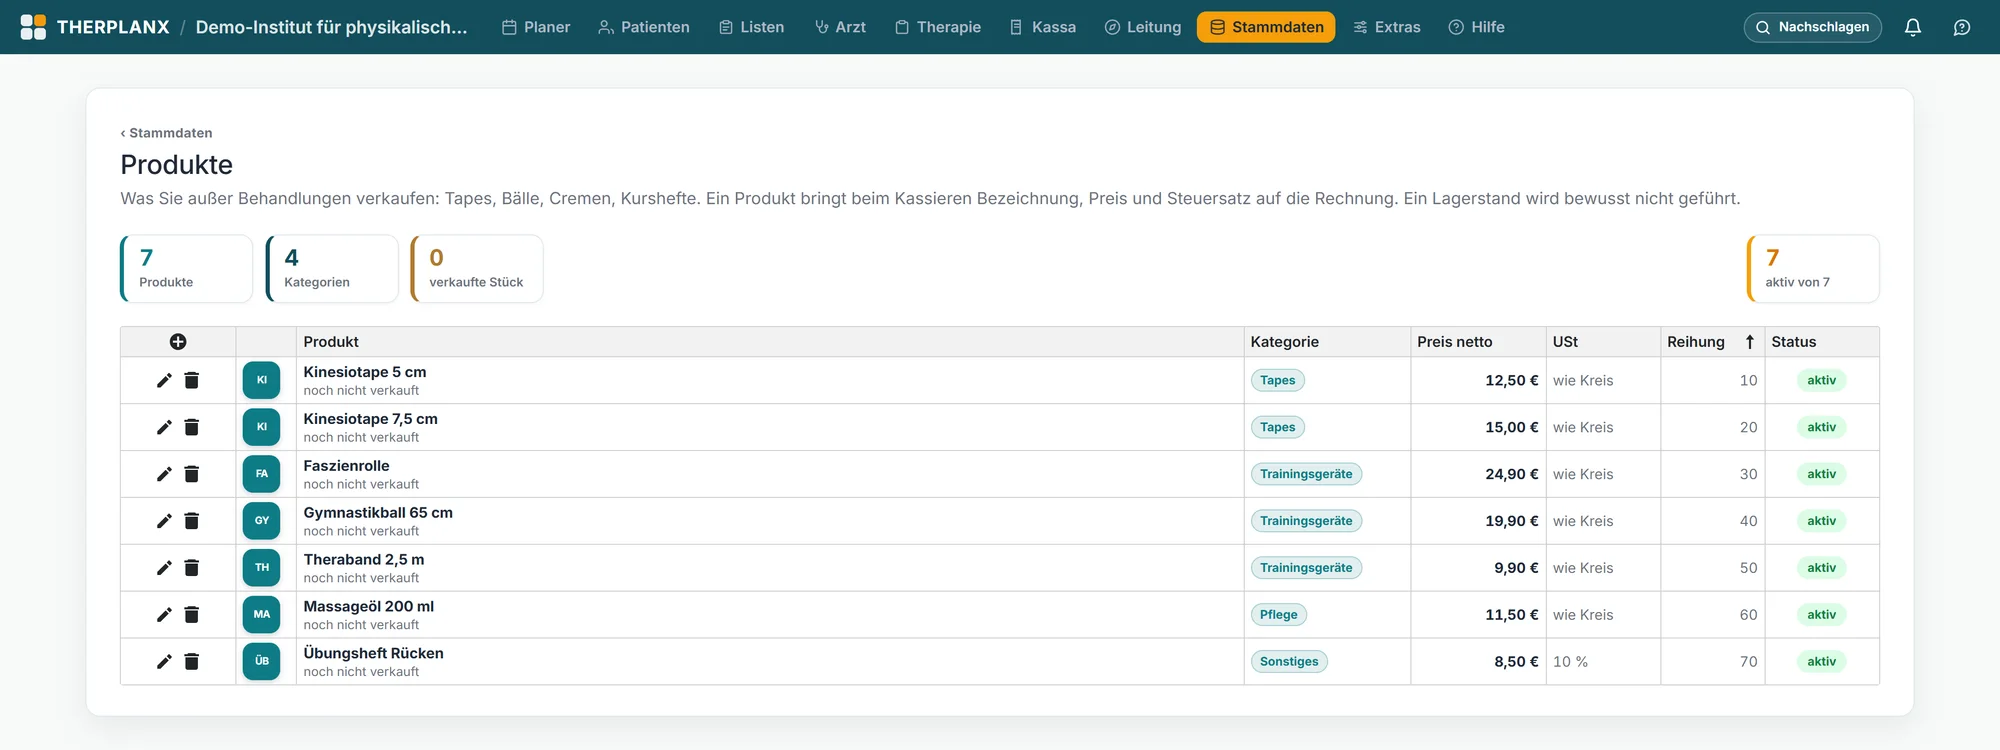Delete the Massageöl 200 ml product
Viewport: 2000px width, 750px height.
[192, 615]
